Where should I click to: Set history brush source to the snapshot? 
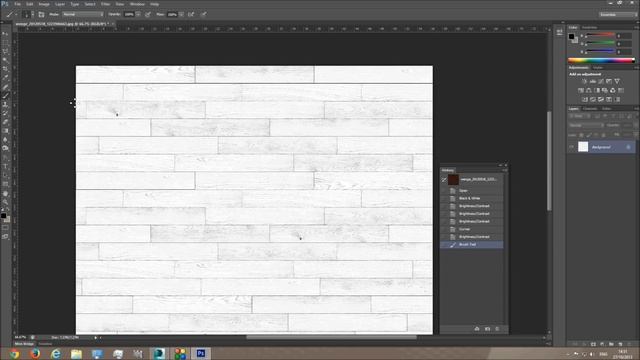coord(444,180)
